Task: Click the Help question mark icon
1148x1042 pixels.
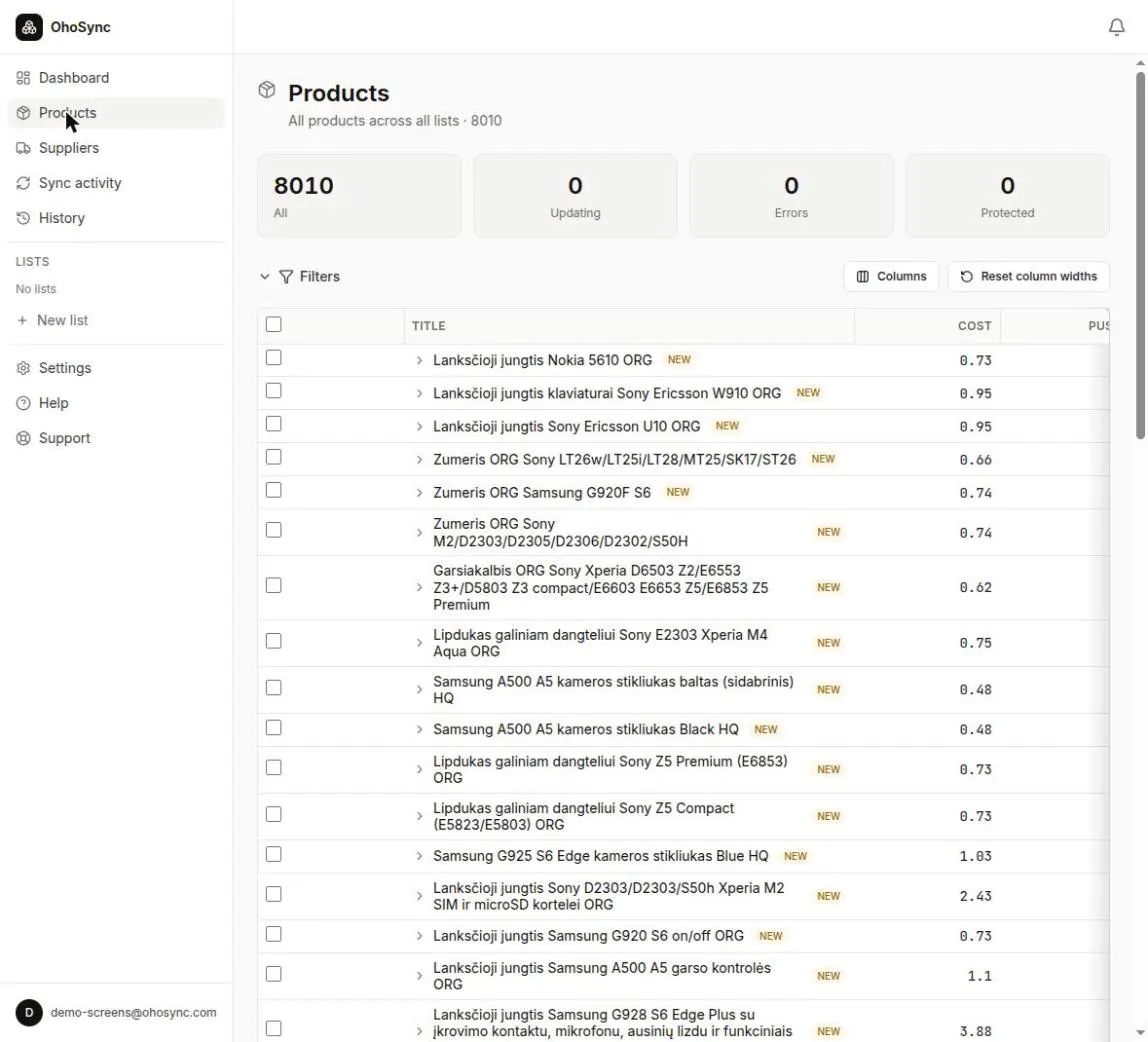Action: point(23,403)
